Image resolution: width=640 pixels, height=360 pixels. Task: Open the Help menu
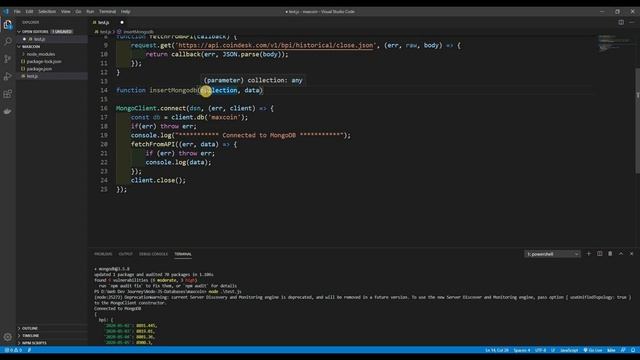[x=125, y=11]
